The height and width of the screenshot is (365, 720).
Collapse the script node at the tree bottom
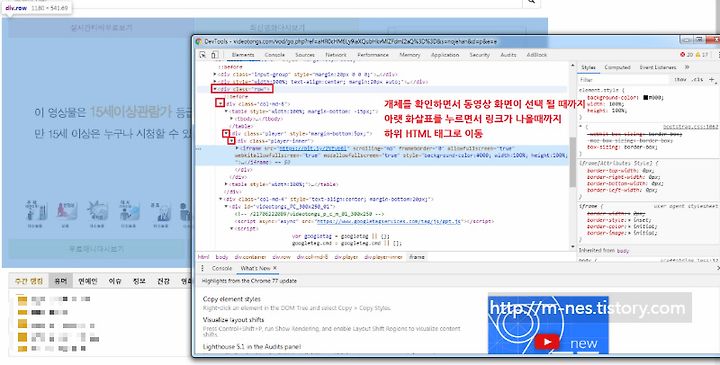coord(232,228)
